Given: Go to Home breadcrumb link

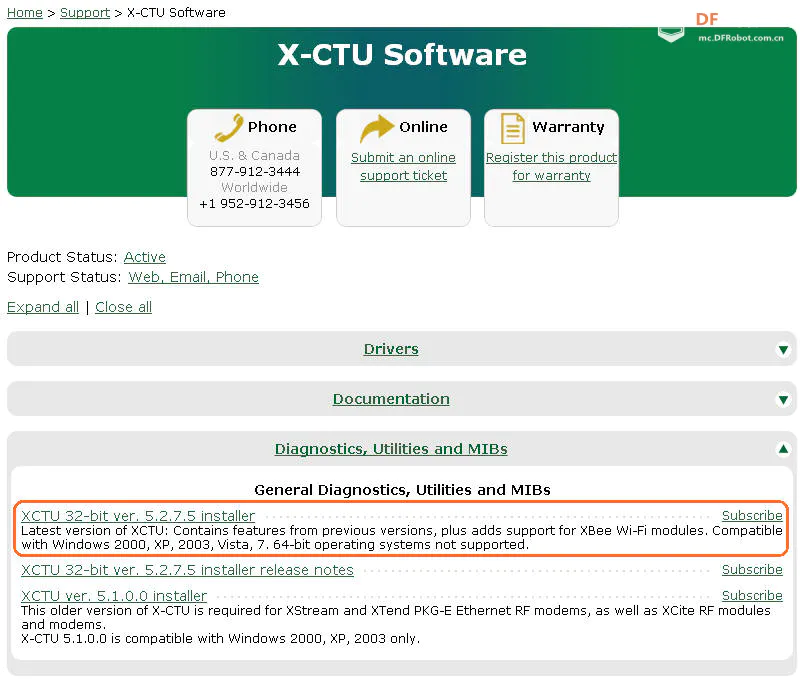Looking at the screenshot, I should click(25, 12).
